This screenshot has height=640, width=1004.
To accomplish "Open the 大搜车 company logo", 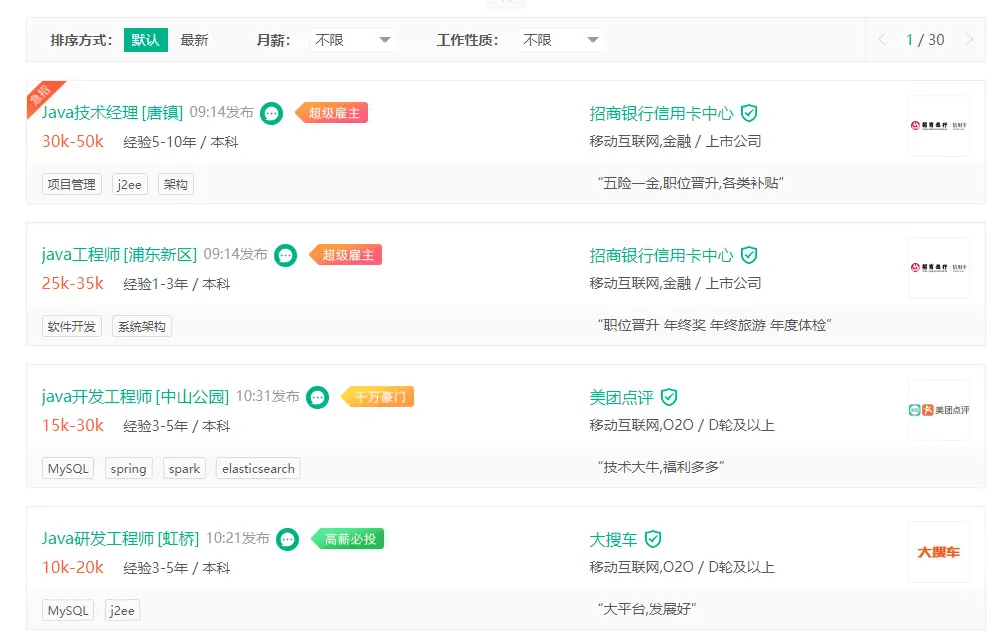I will pyautogui.click(x=939, y=552).
